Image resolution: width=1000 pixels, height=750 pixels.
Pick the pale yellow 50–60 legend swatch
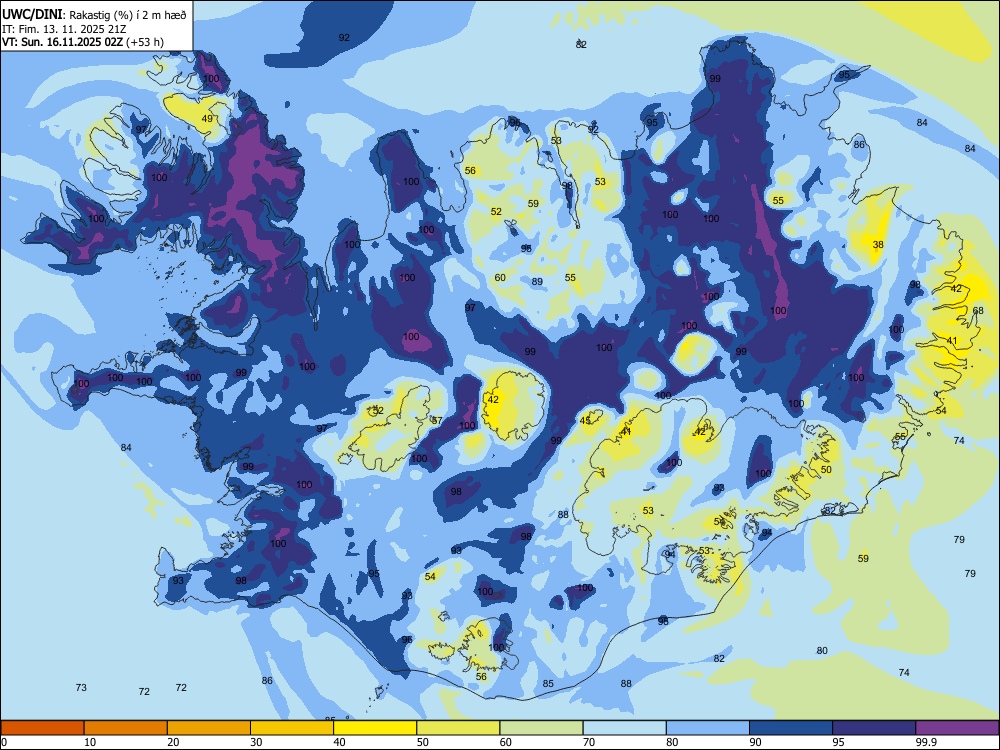click(459, 728)
